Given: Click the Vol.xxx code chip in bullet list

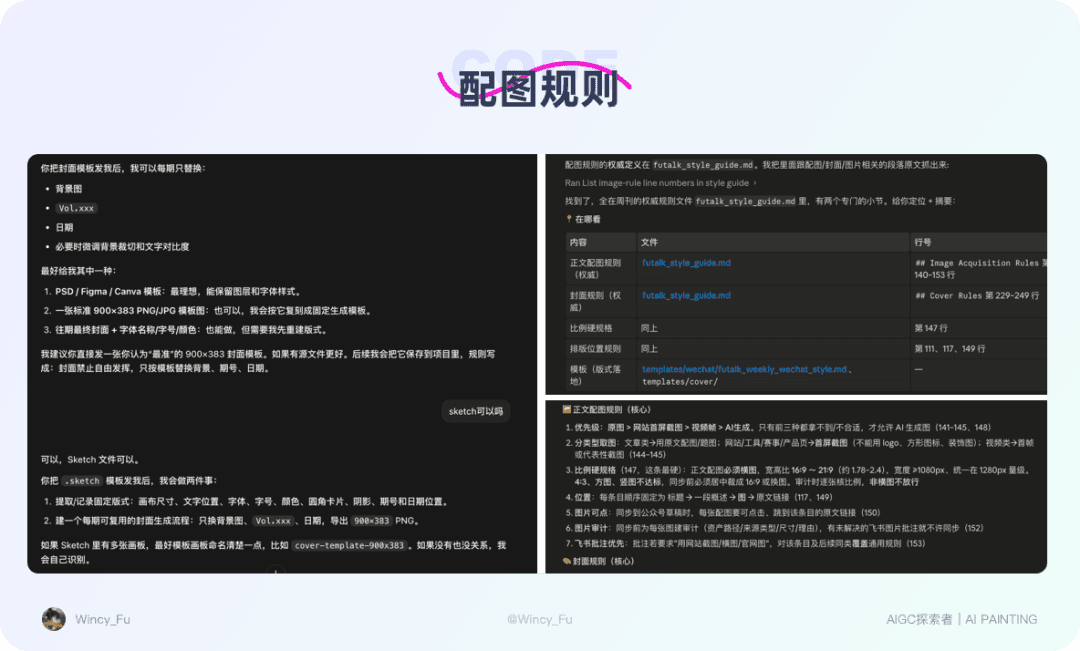Looking at the screenshot, I should point(76,208).
